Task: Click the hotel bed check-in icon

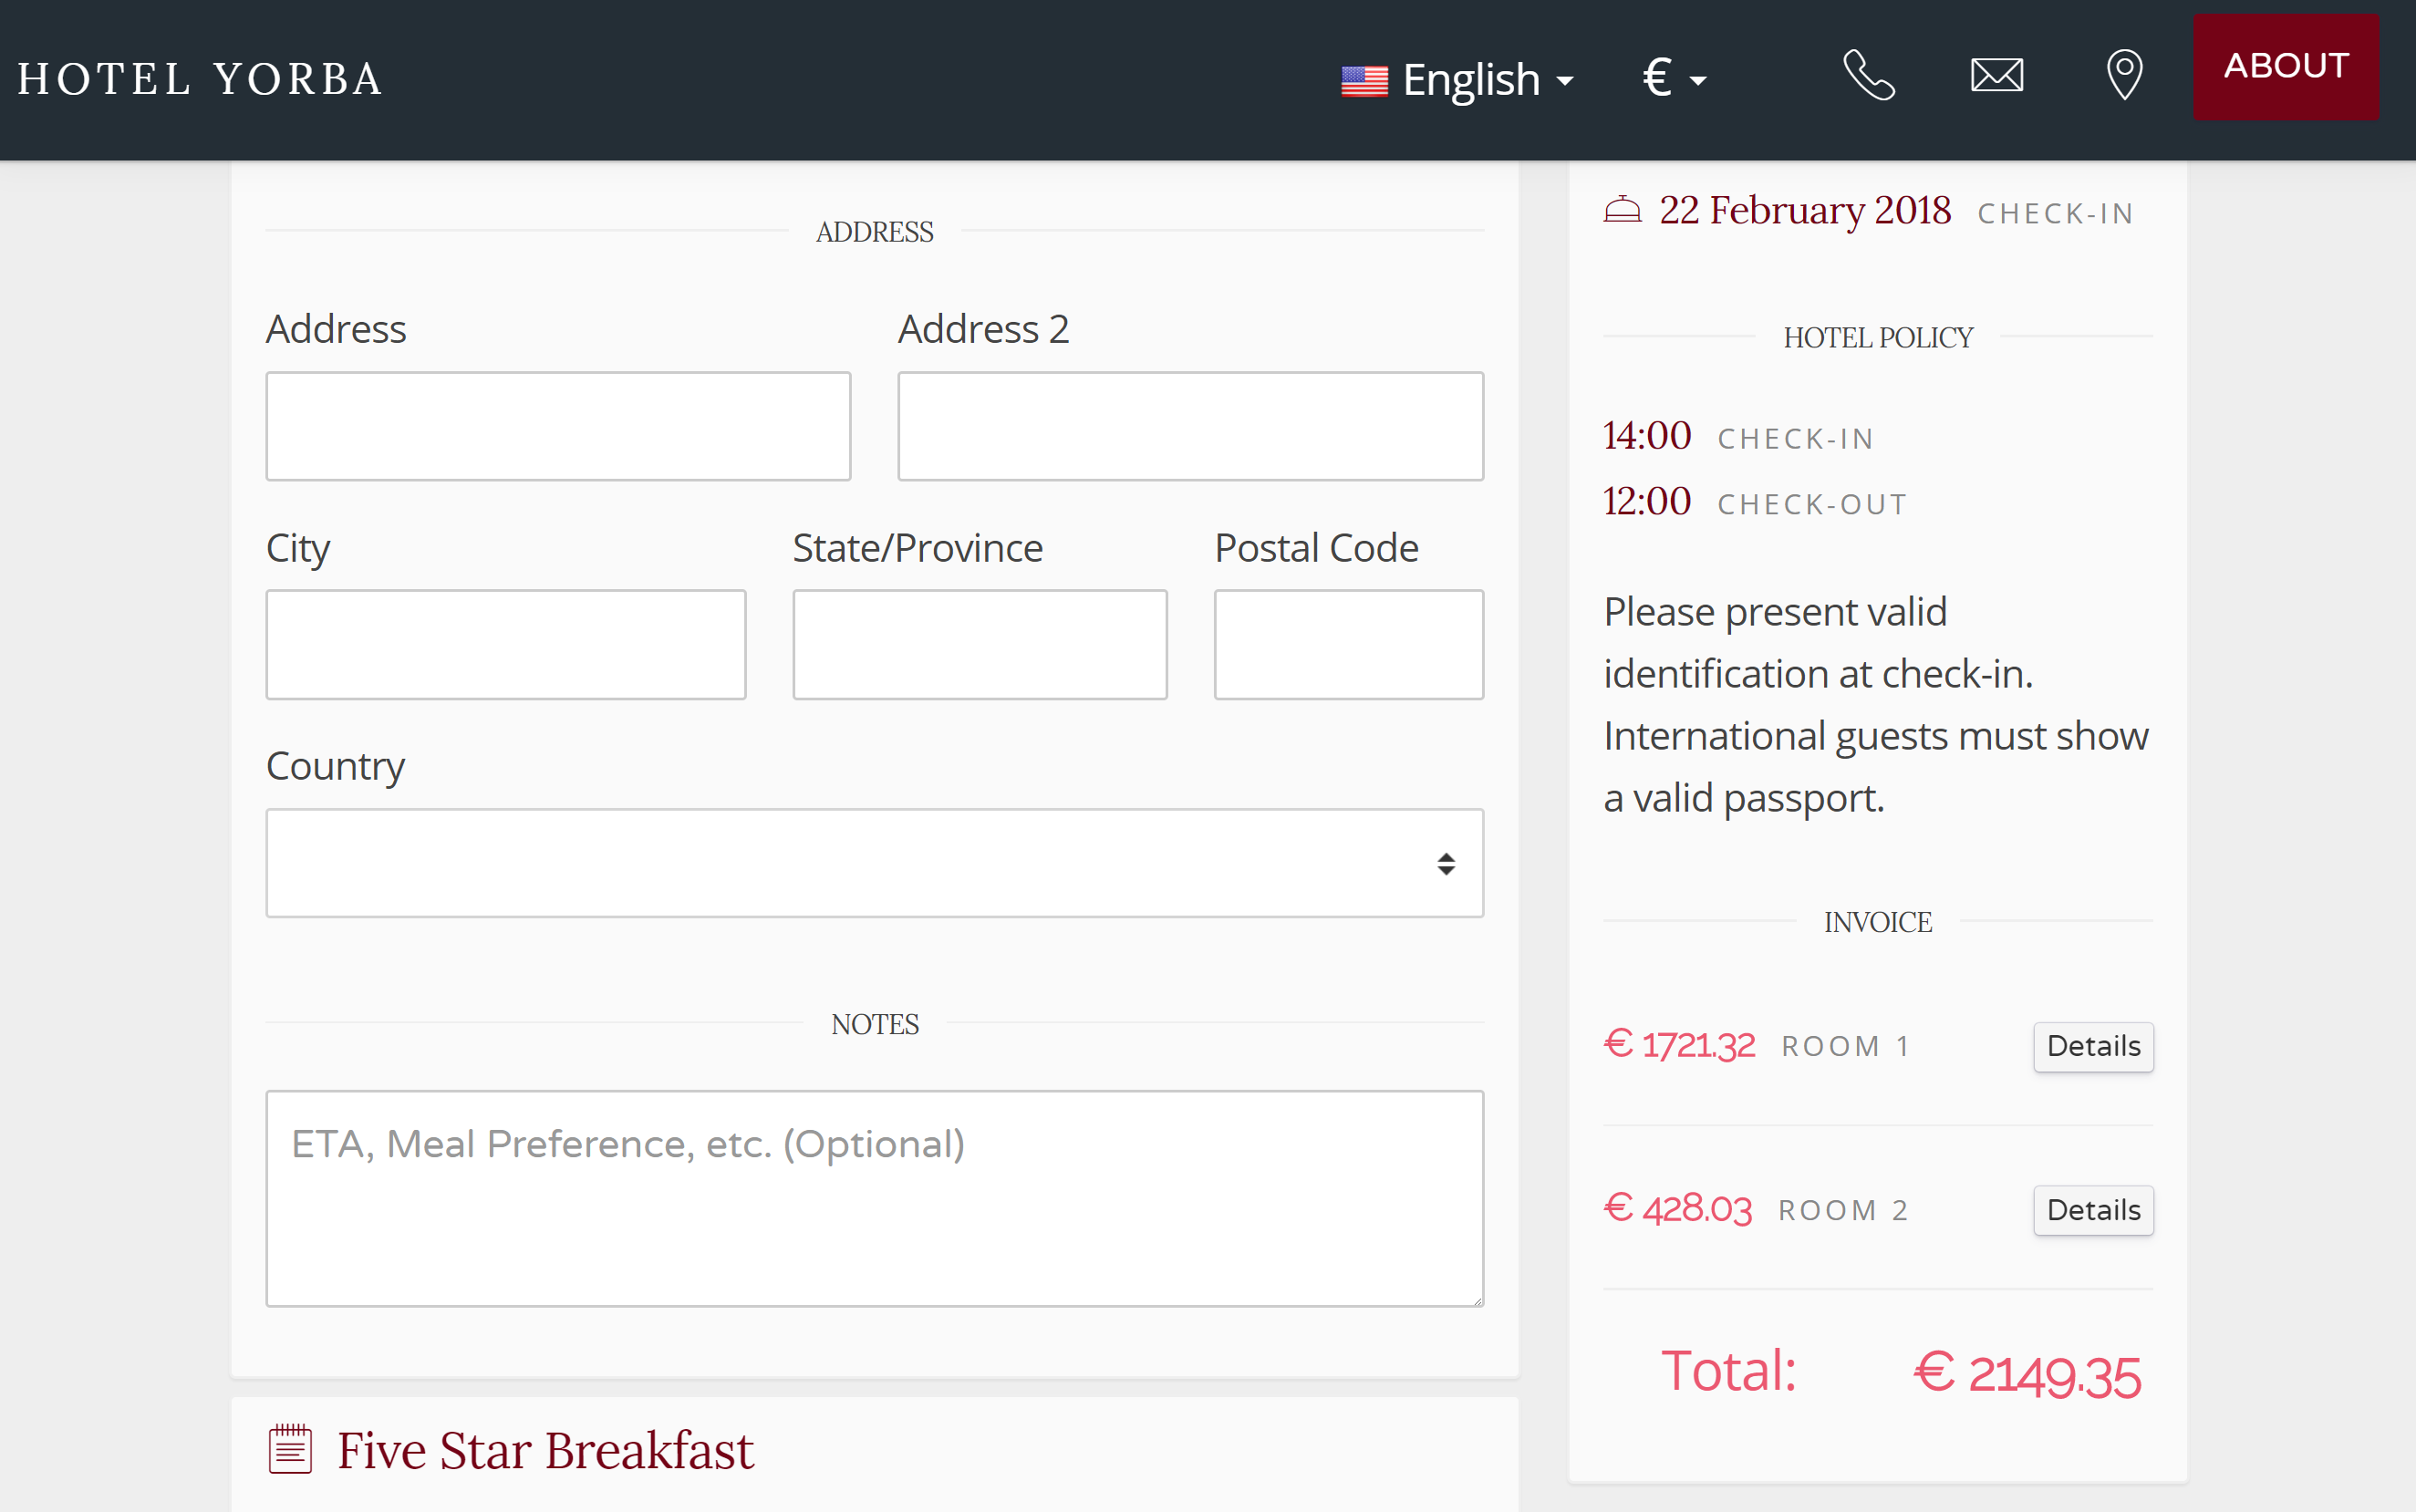Action: pos(1622,211)
